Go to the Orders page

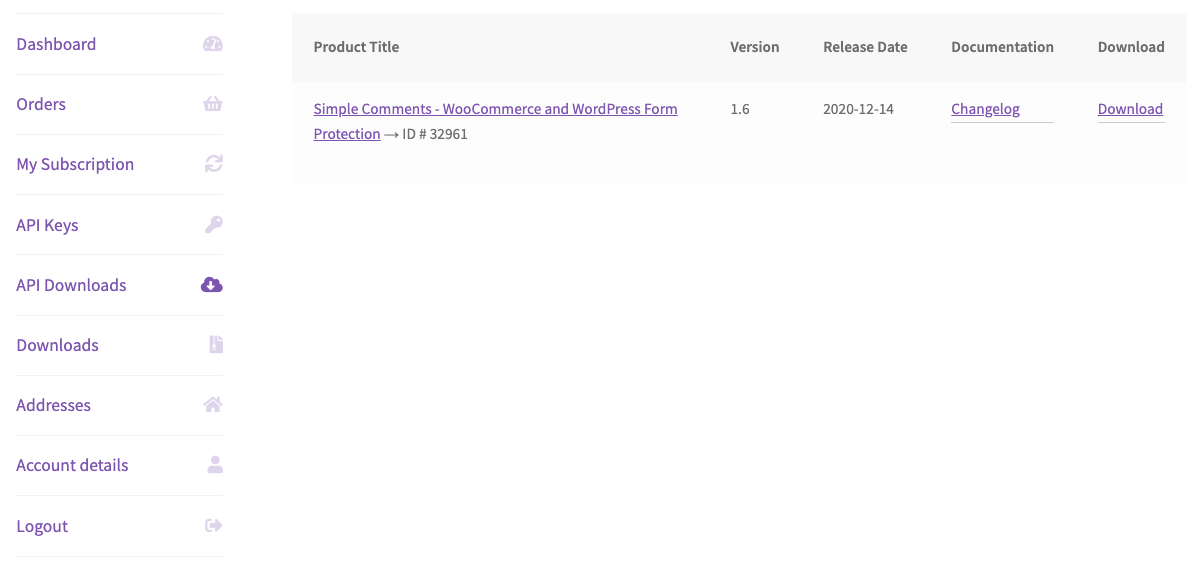41,104
